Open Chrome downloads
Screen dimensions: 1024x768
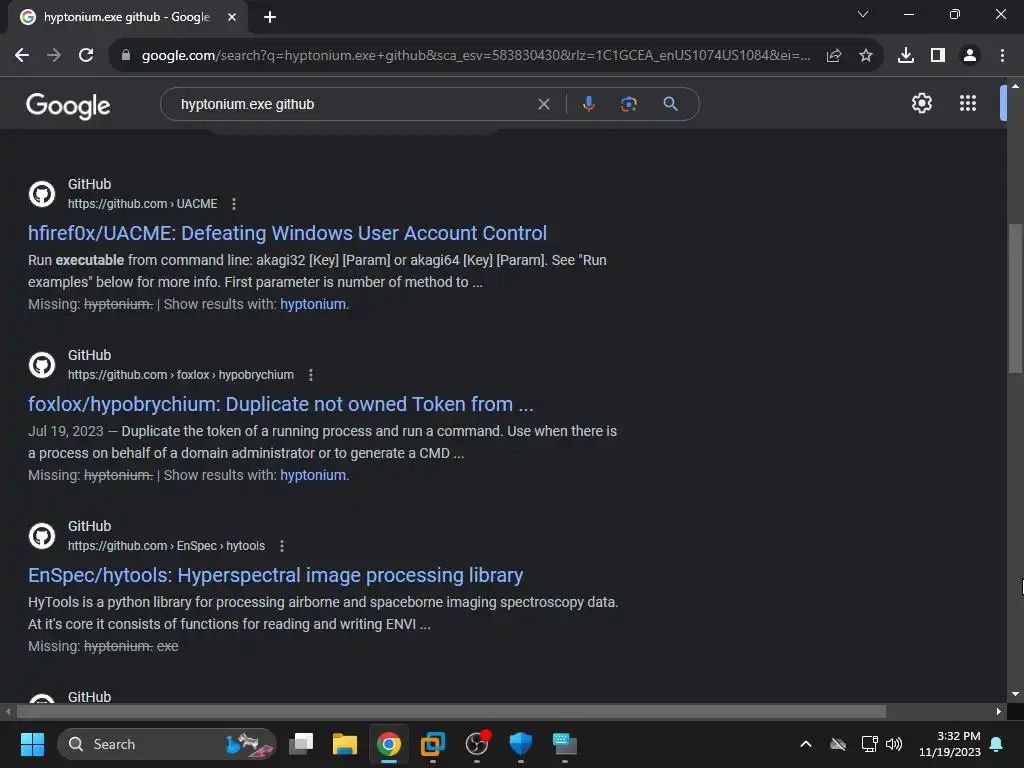[906, 56]
